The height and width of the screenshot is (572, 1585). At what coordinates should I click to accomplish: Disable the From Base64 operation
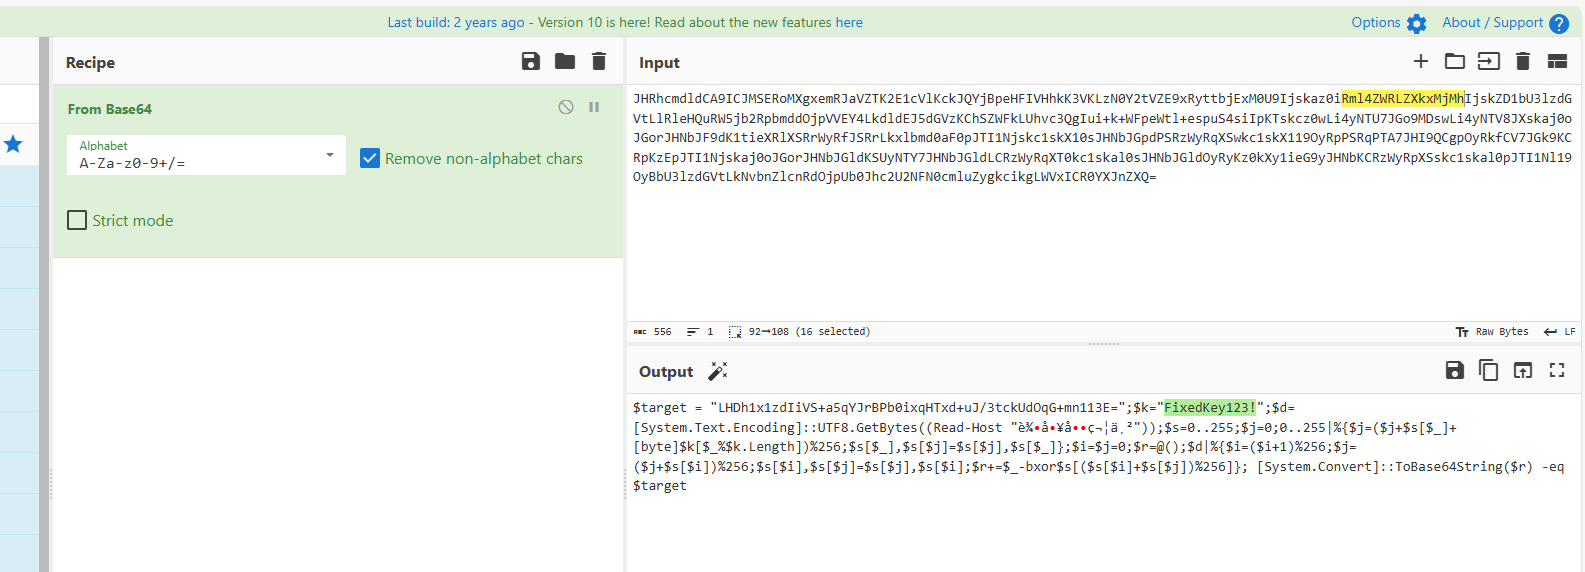pyautogui.click(x=566, y=107)
